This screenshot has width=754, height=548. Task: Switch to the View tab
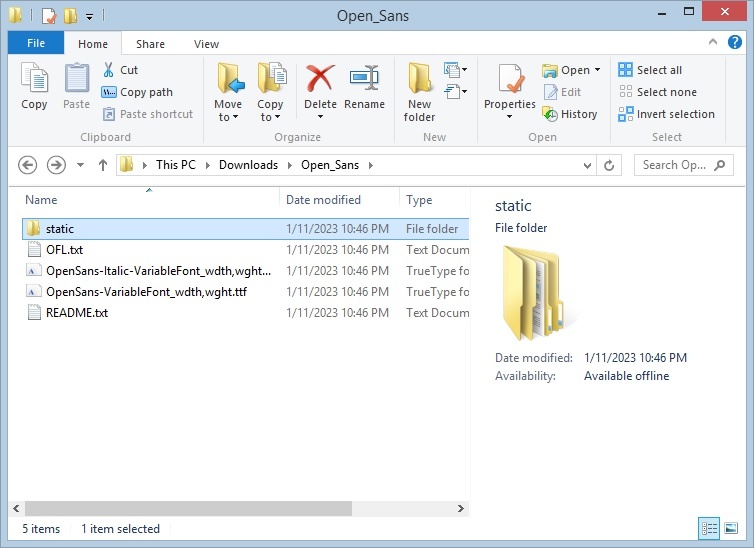tap(206, 44)
